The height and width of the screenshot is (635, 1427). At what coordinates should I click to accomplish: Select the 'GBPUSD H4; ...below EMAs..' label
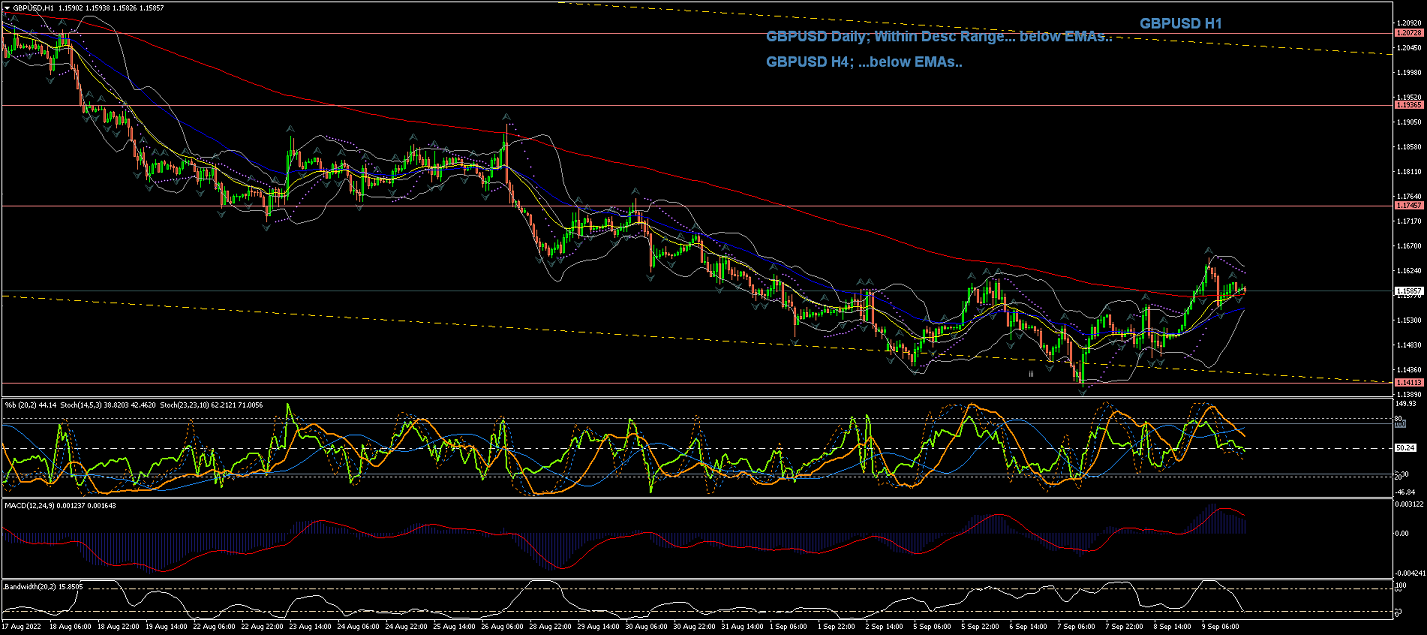pos(864,62)
